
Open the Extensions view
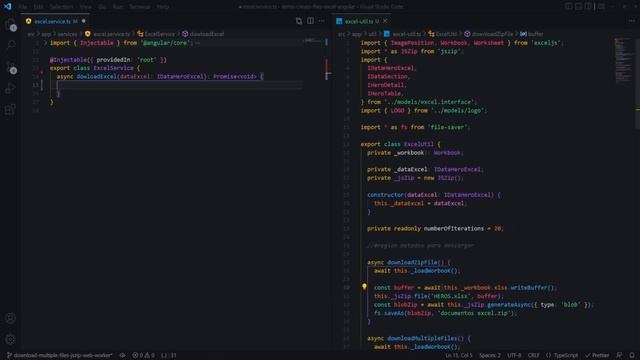11,109
